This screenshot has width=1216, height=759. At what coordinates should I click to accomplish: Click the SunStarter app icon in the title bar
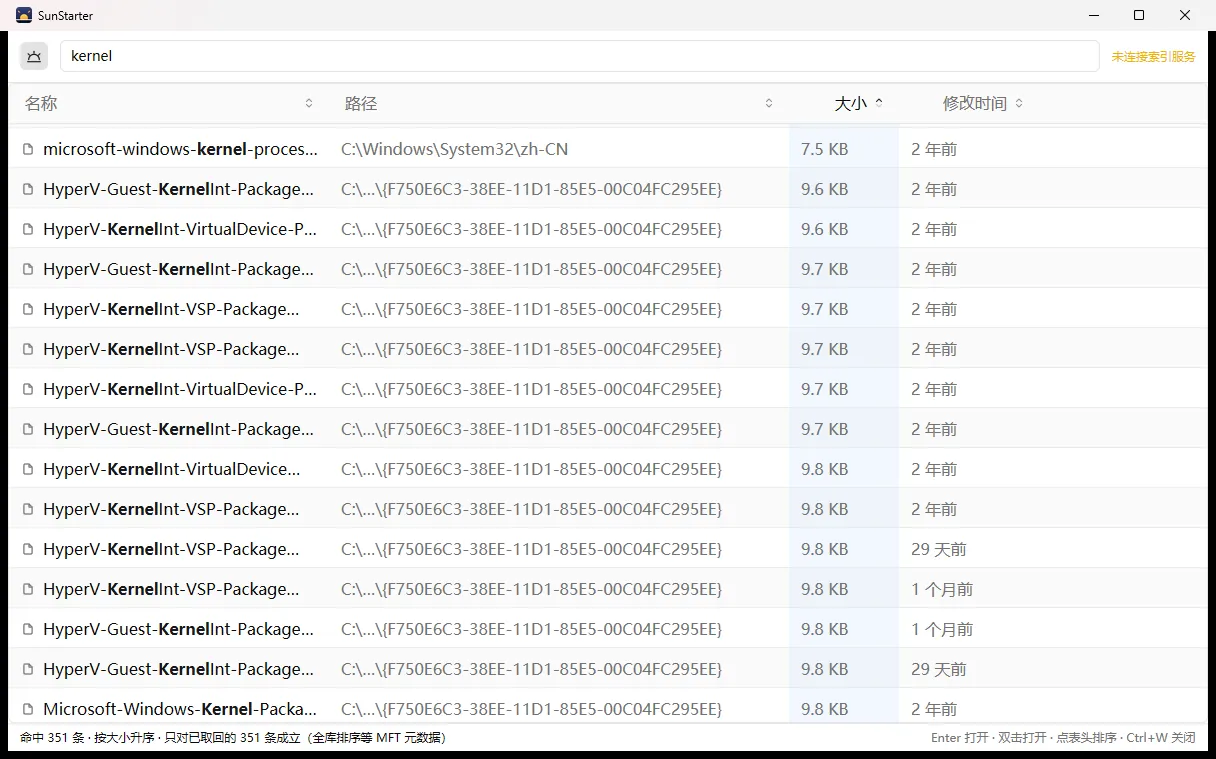coord(24,15)
